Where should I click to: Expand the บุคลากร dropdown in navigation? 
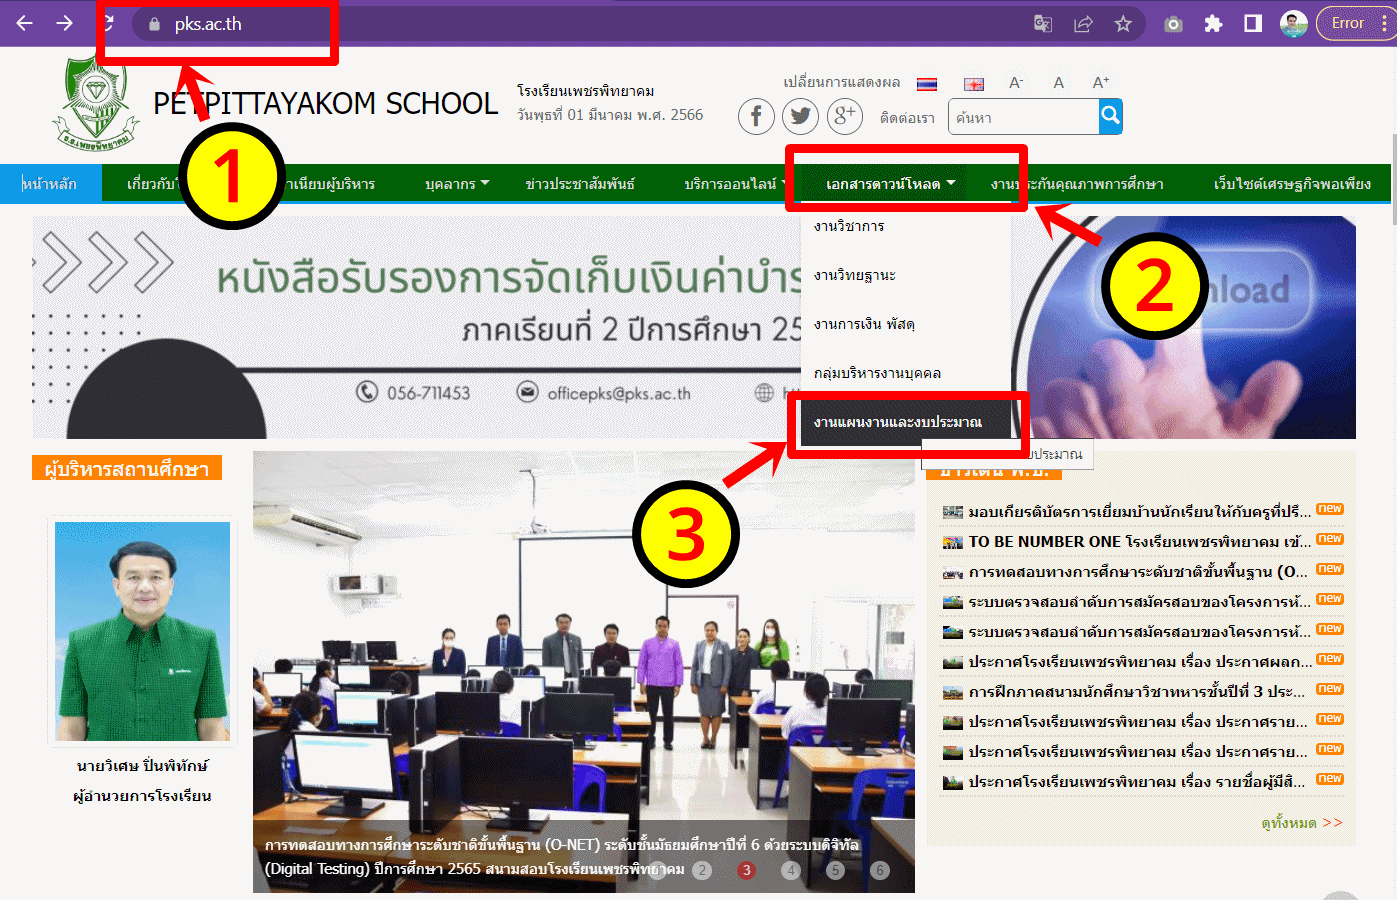[x=457, y=184]
